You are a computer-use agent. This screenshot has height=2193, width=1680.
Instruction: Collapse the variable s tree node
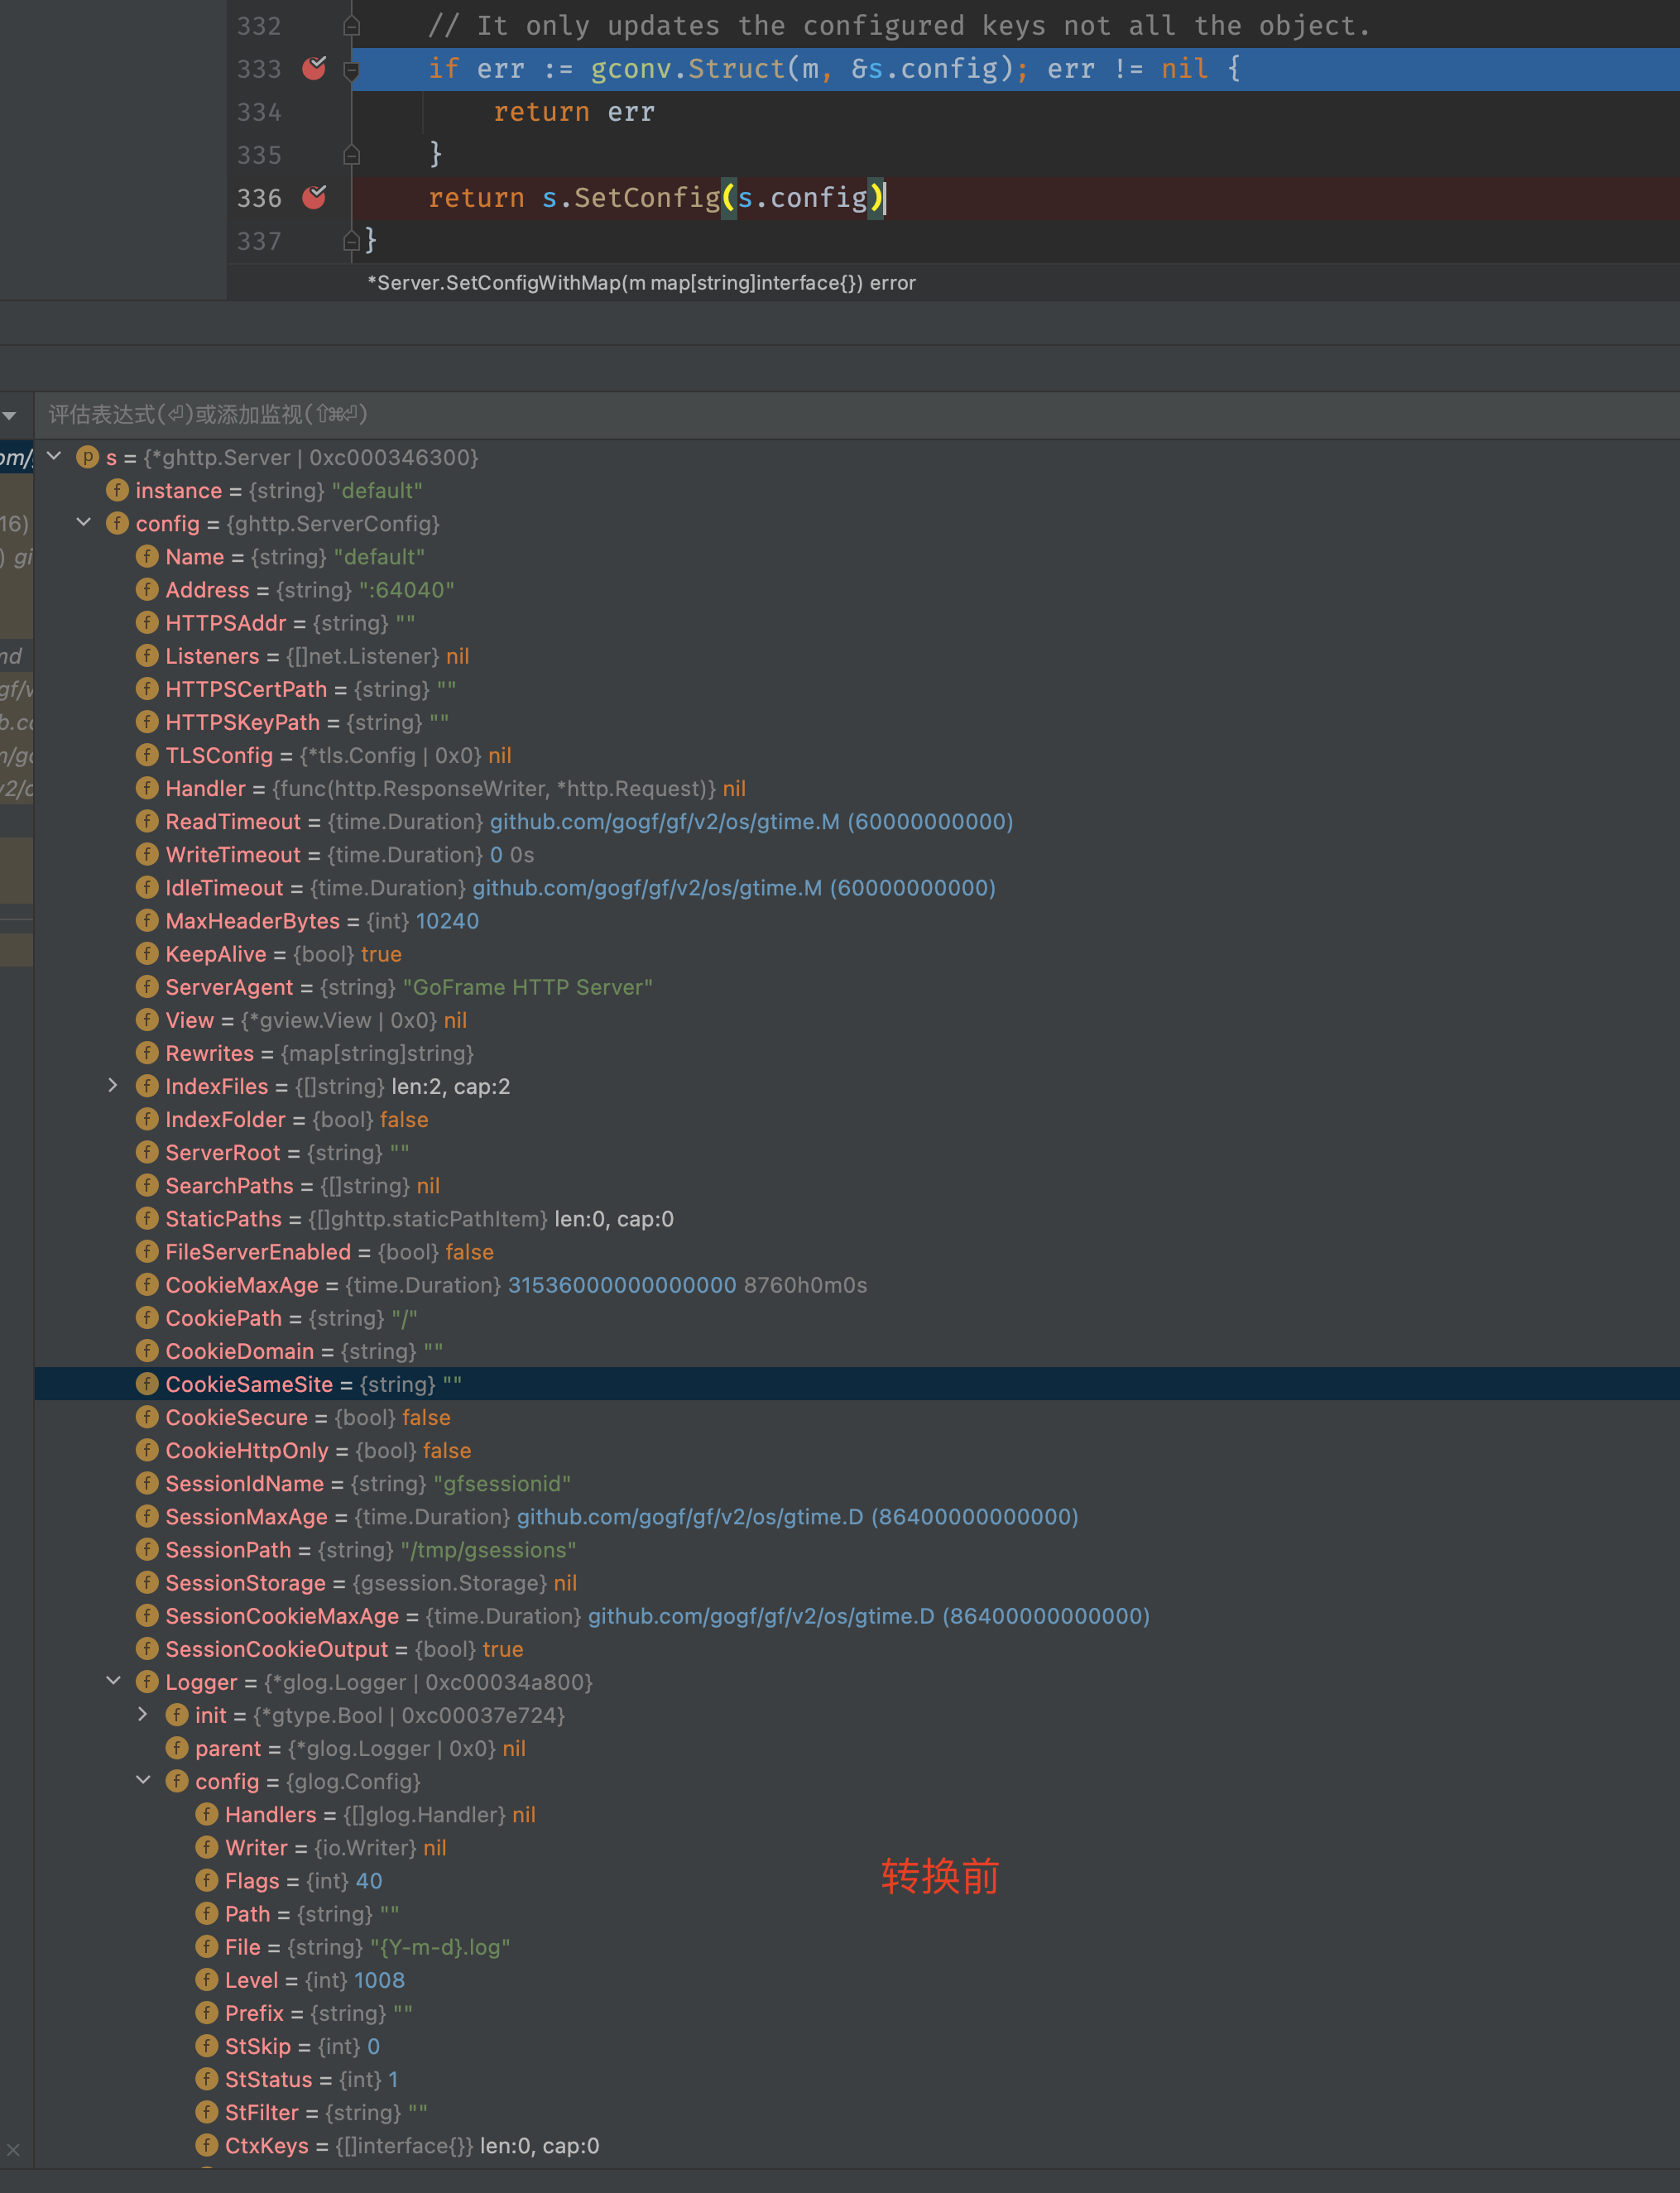click(55, 456)
